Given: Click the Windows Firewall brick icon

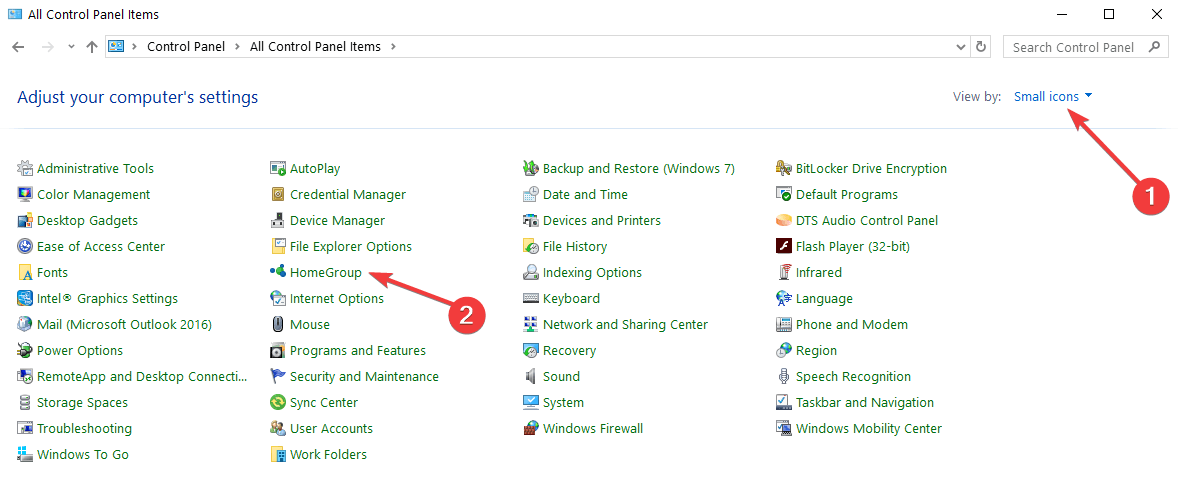Looking at the screenshot, I should 531,429.
